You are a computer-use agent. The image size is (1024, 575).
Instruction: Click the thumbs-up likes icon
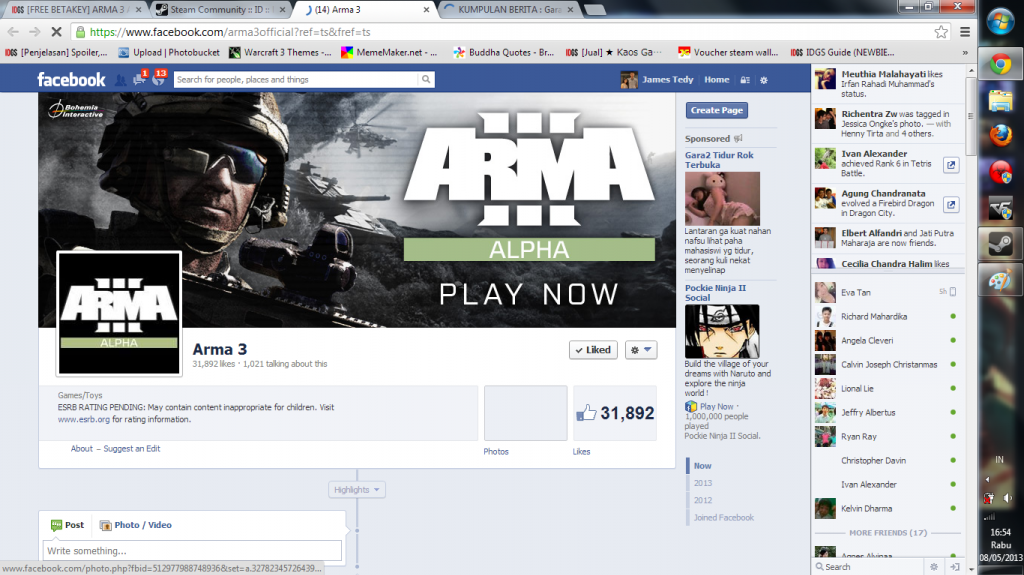(x=586, y=413)
